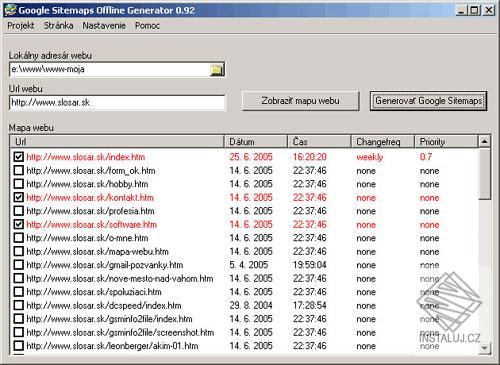Open the Nastavenie menu
500x365 pixels.
(104, 26)
